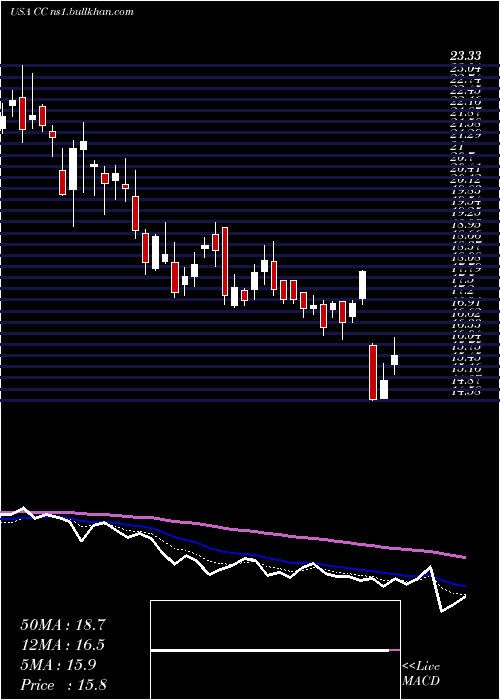Image resolution: width=500 pixels, height=700 pixels.
Task: Click the blue 12MA line
Action: click(x=232, y=552)
